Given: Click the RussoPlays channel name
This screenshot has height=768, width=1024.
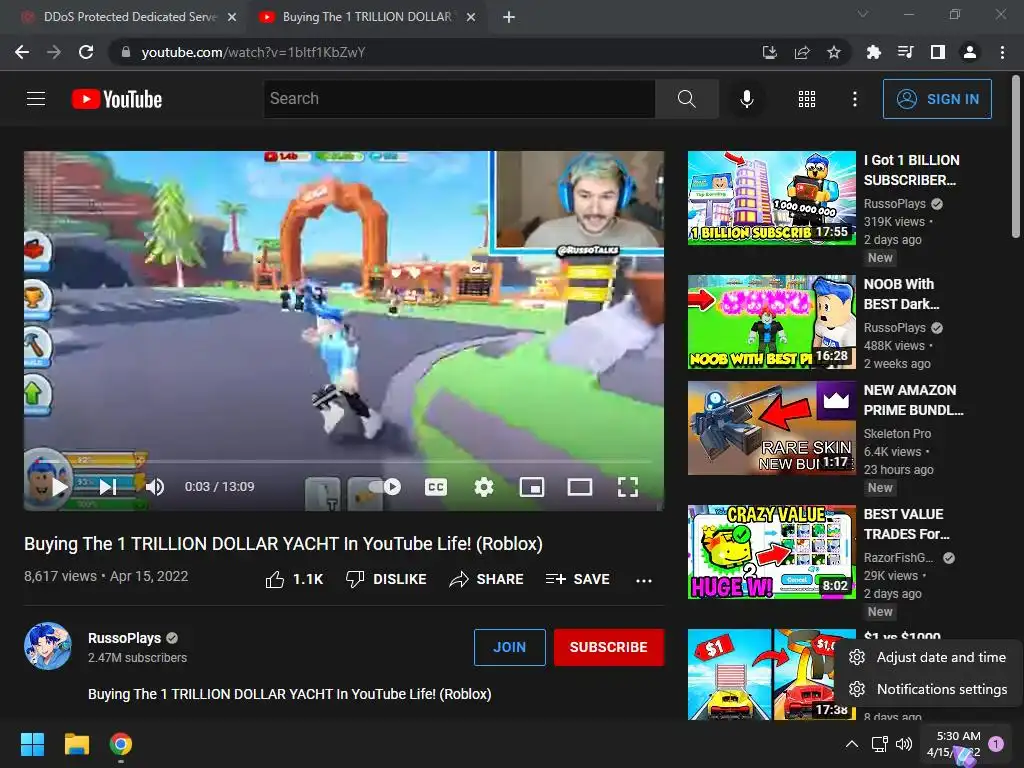Looking at the screenshot, I should (124, 638).
